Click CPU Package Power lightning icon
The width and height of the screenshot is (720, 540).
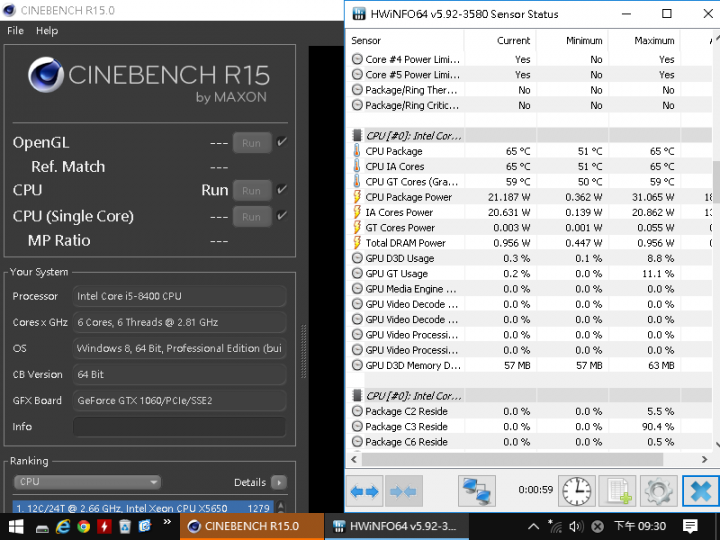[357, 197]
